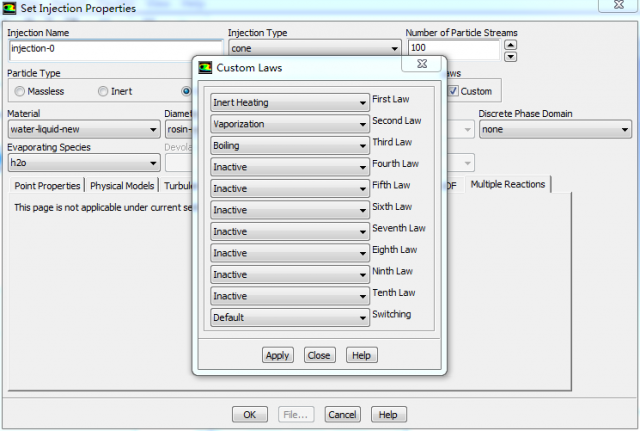Increase Number of Particle Streams with up arrow
Image resolution: width=640 pixels, height=431 pixels.
click(511, 43)
